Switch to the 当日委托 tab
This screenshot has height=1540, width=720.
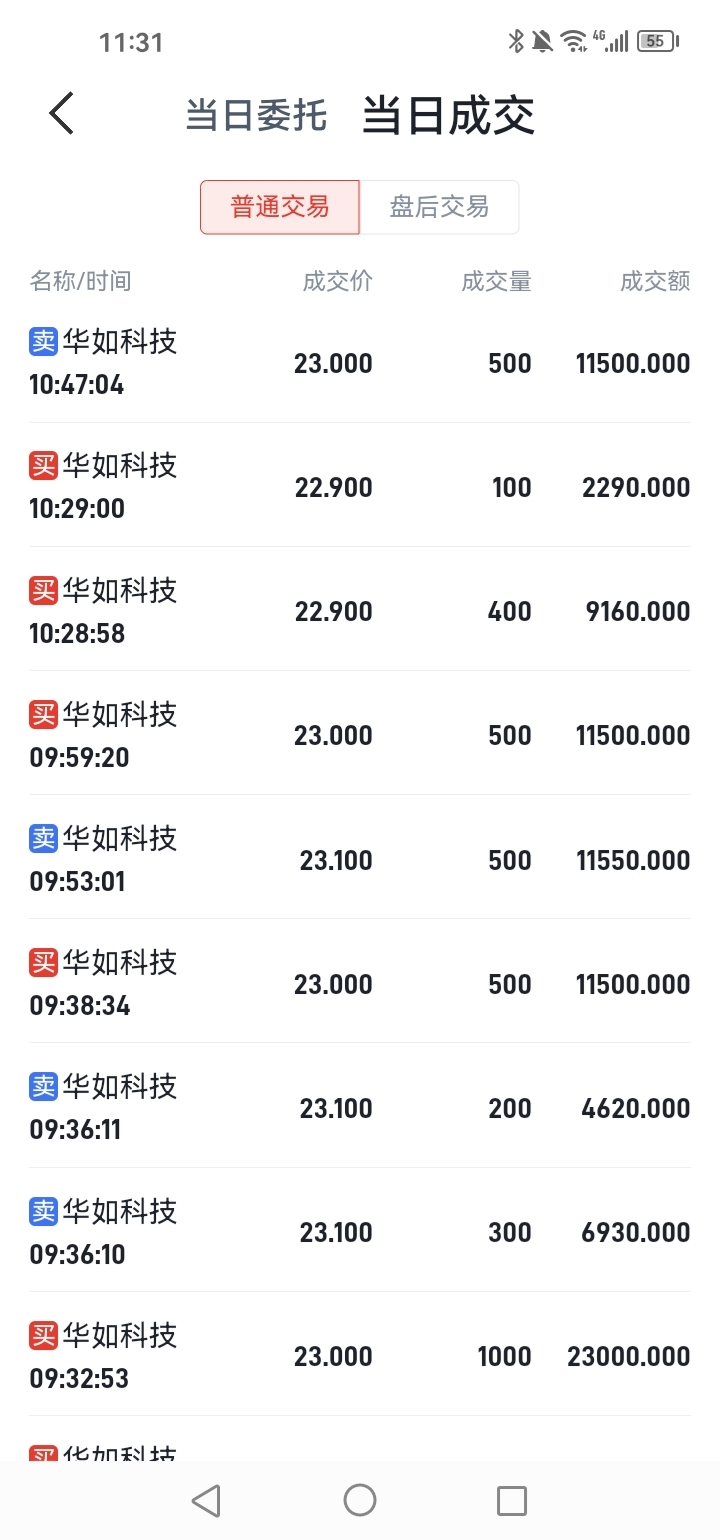[256, 115]
